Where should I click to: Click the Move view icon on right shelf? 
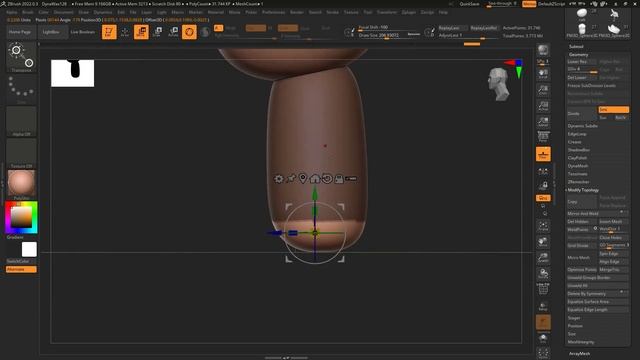(x=543, y=242)
